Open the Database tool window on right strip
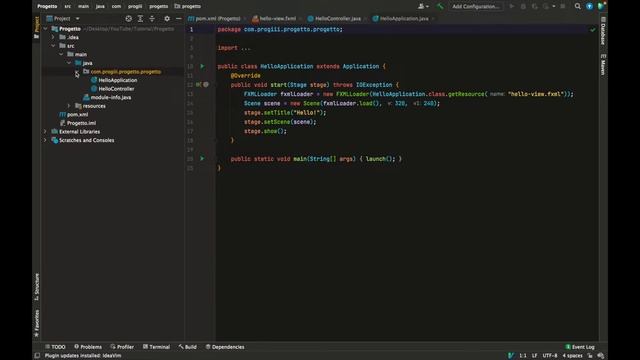Image resolution: width=640 pixels, height=360 pixels. click(x=603, y=31)
